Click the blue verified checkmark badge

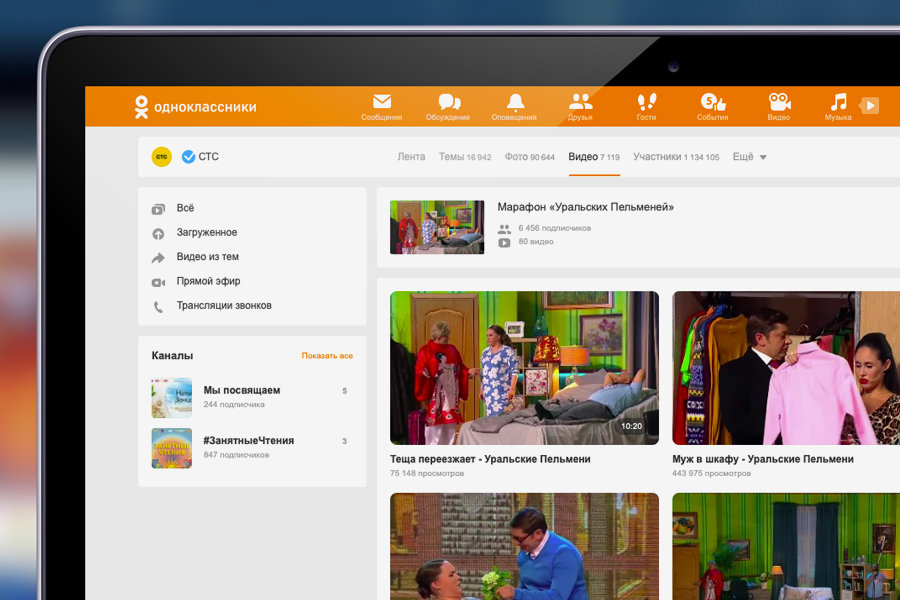(x=188, y=157)
